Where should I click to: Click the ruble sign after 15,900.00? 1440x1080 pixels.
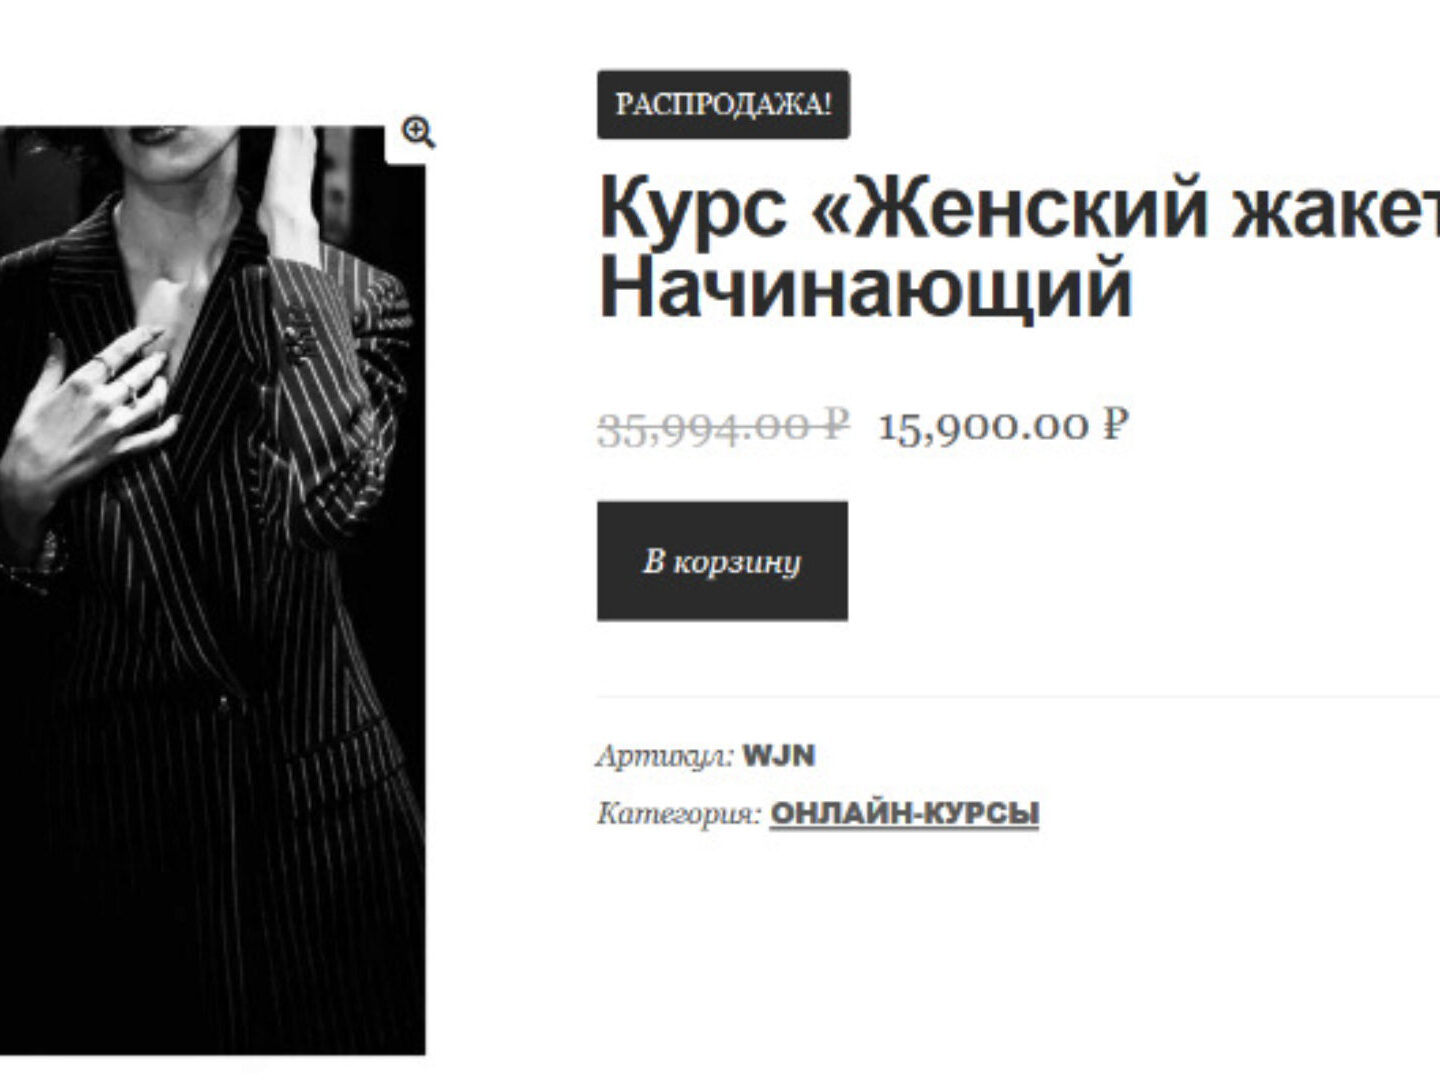click(1116, 425)
